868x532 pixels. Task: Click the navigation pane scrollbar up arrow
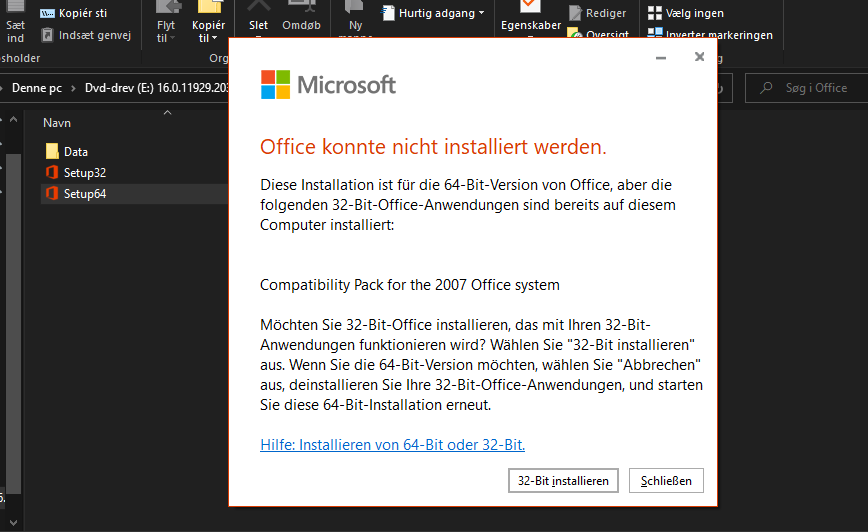[x=13, y=120]
